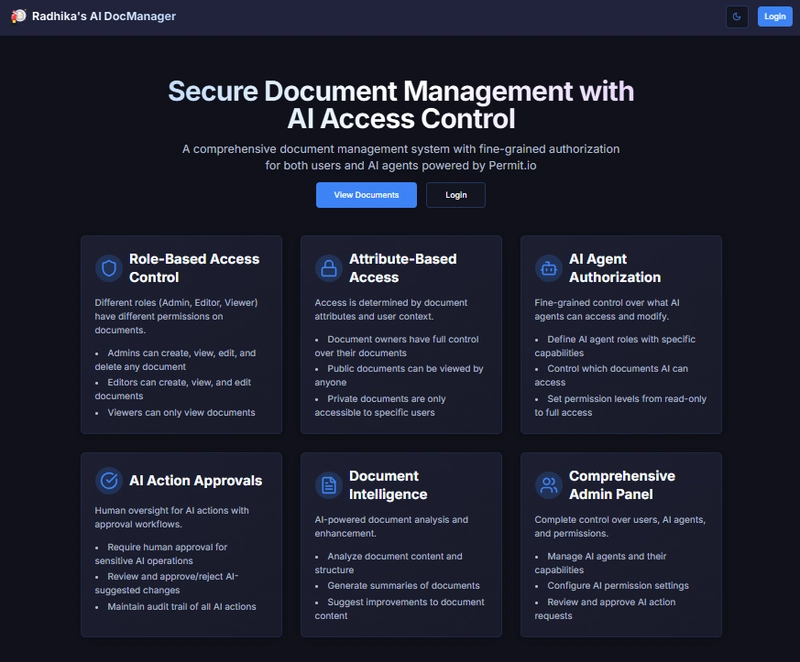This screenshot has height=662, width=800.
Task: Click the Secure Document Management main headline
Action: point(401,105)
